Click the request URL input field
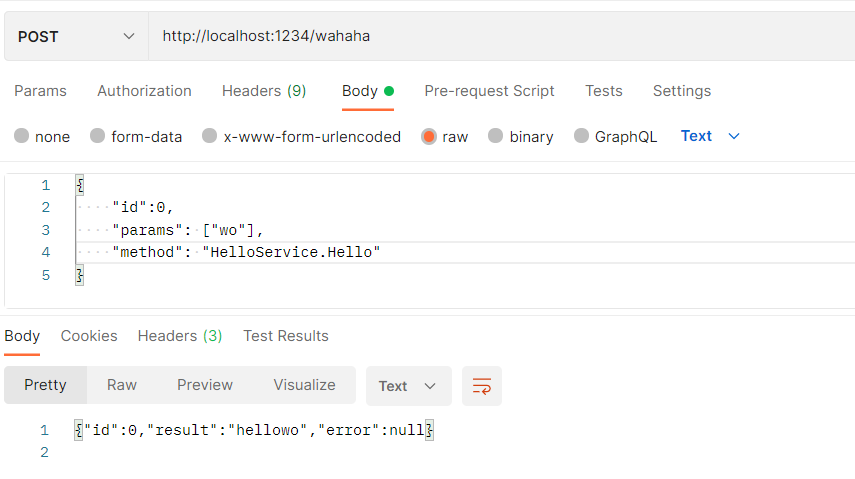 [x=500, y=37]
